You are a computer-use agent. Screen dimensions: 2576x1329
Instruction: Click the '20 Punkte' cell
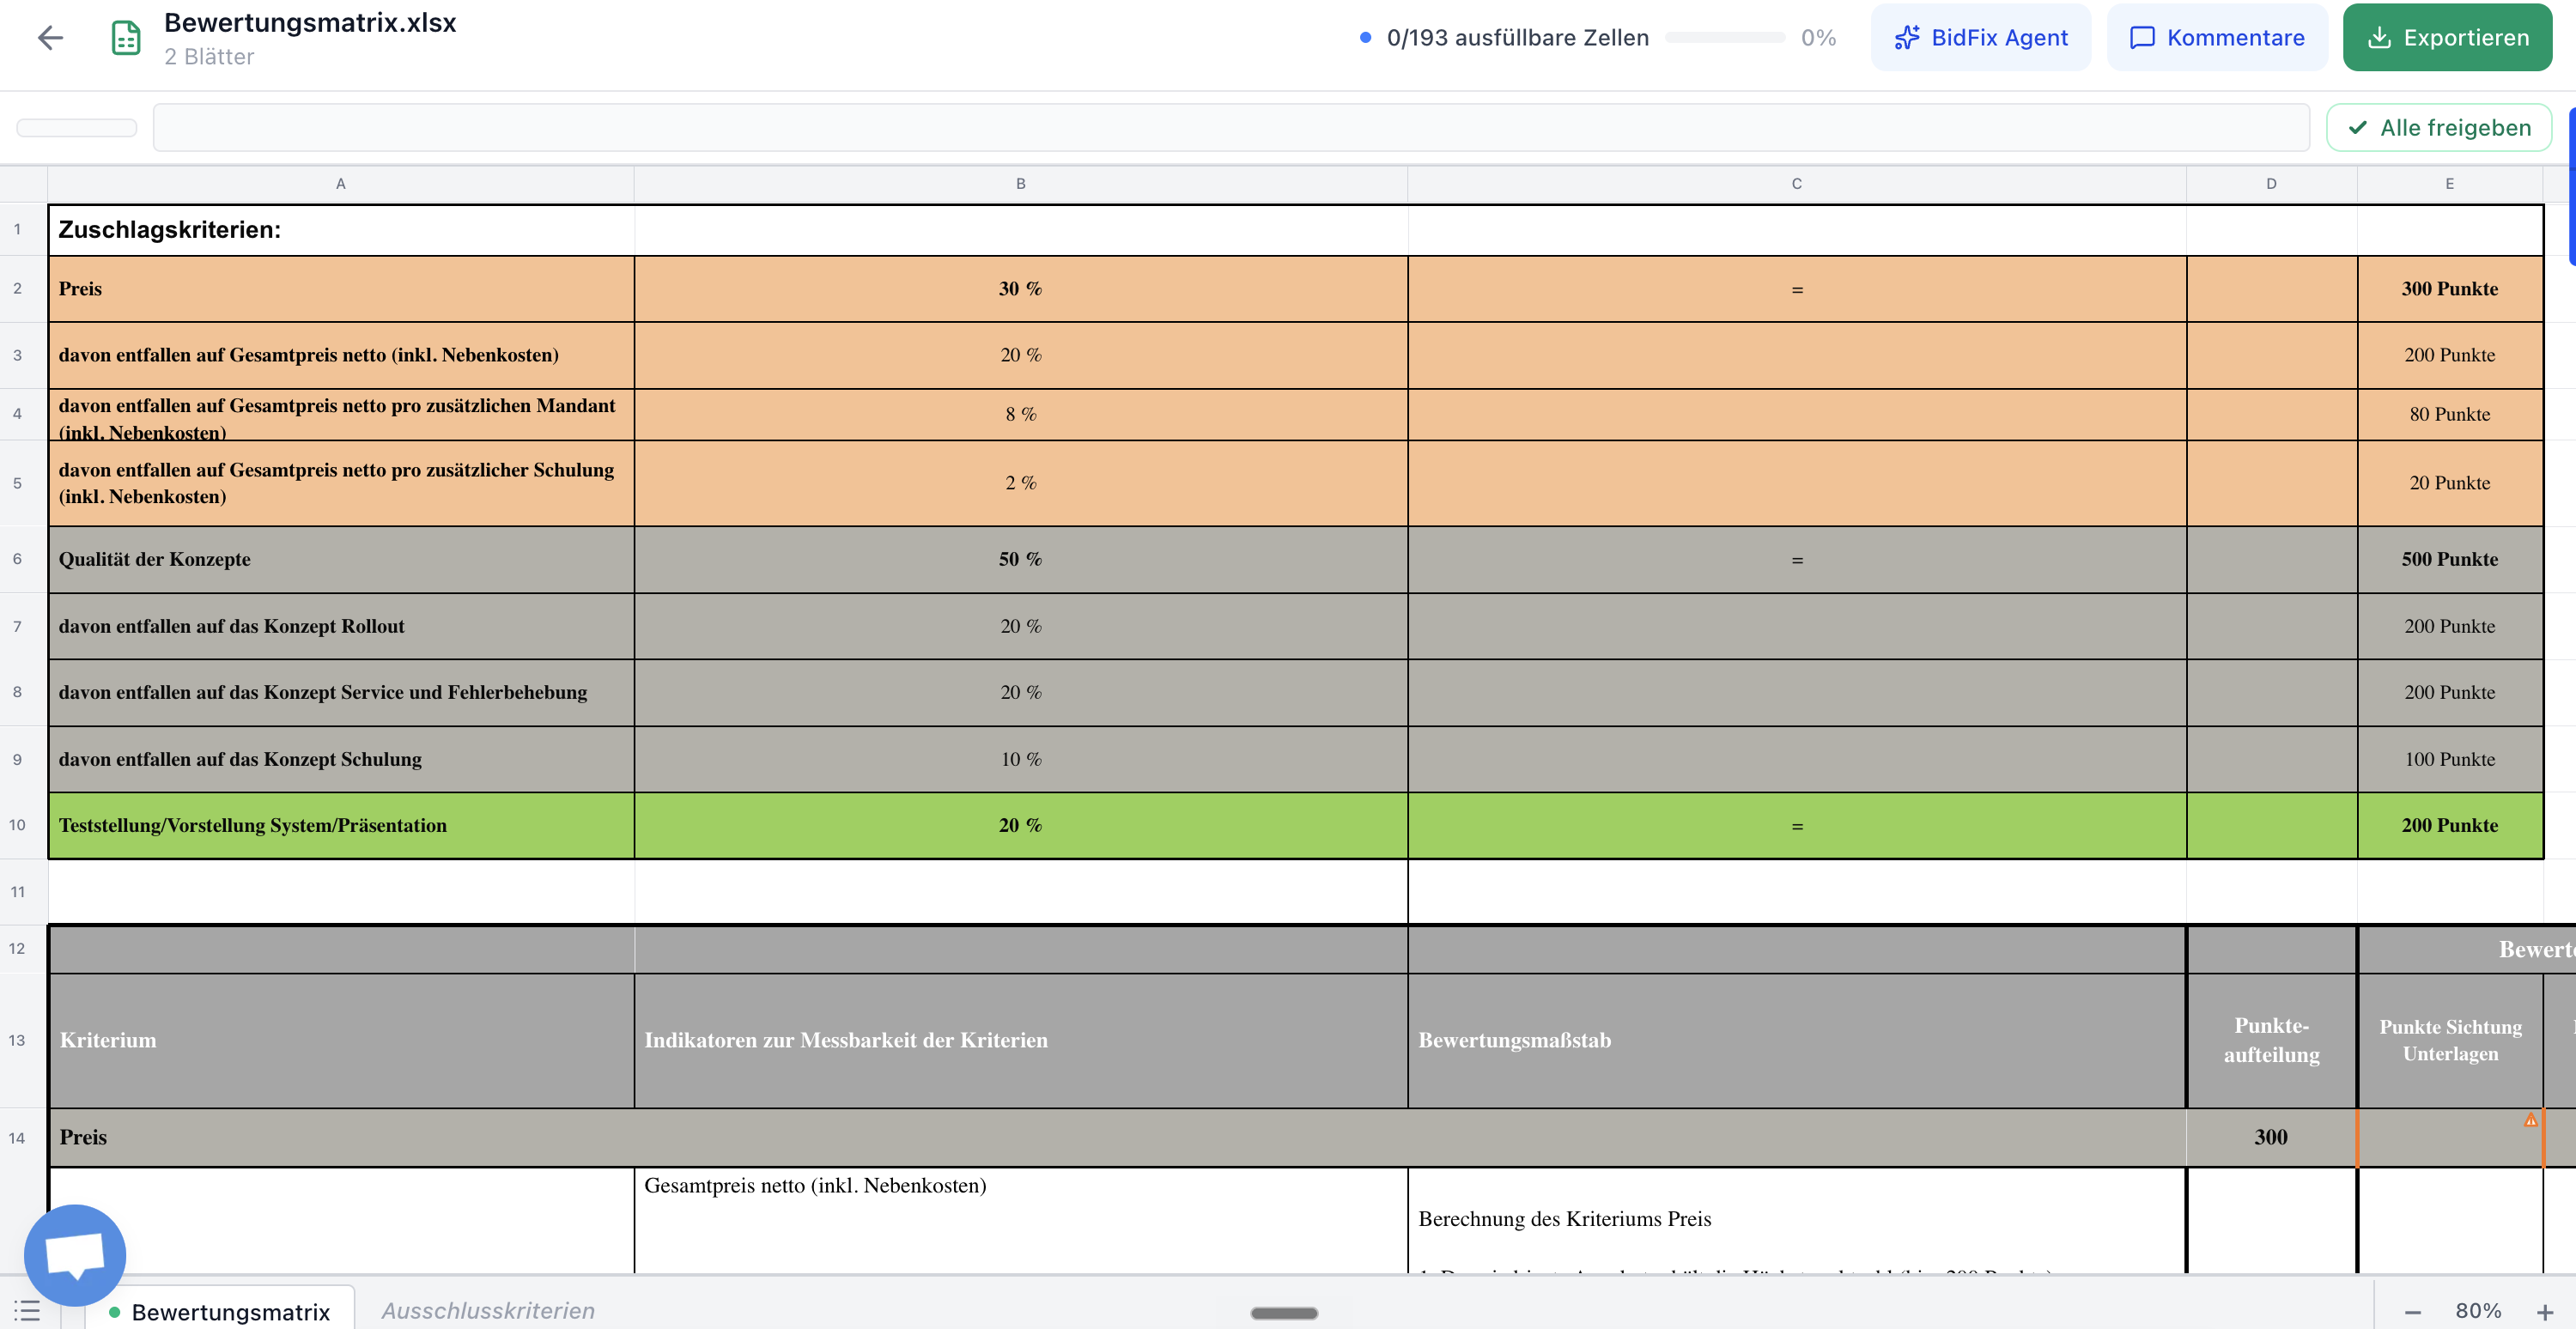2450,483
